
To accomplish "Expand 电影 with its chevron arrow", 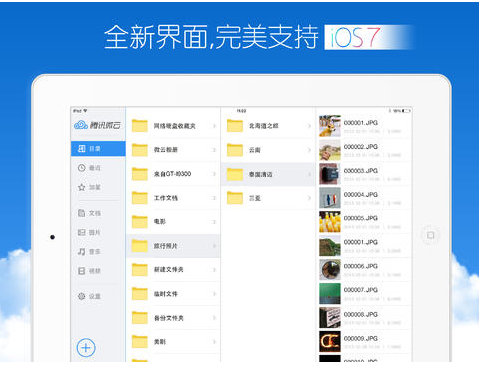I will (x=214, y=222).
